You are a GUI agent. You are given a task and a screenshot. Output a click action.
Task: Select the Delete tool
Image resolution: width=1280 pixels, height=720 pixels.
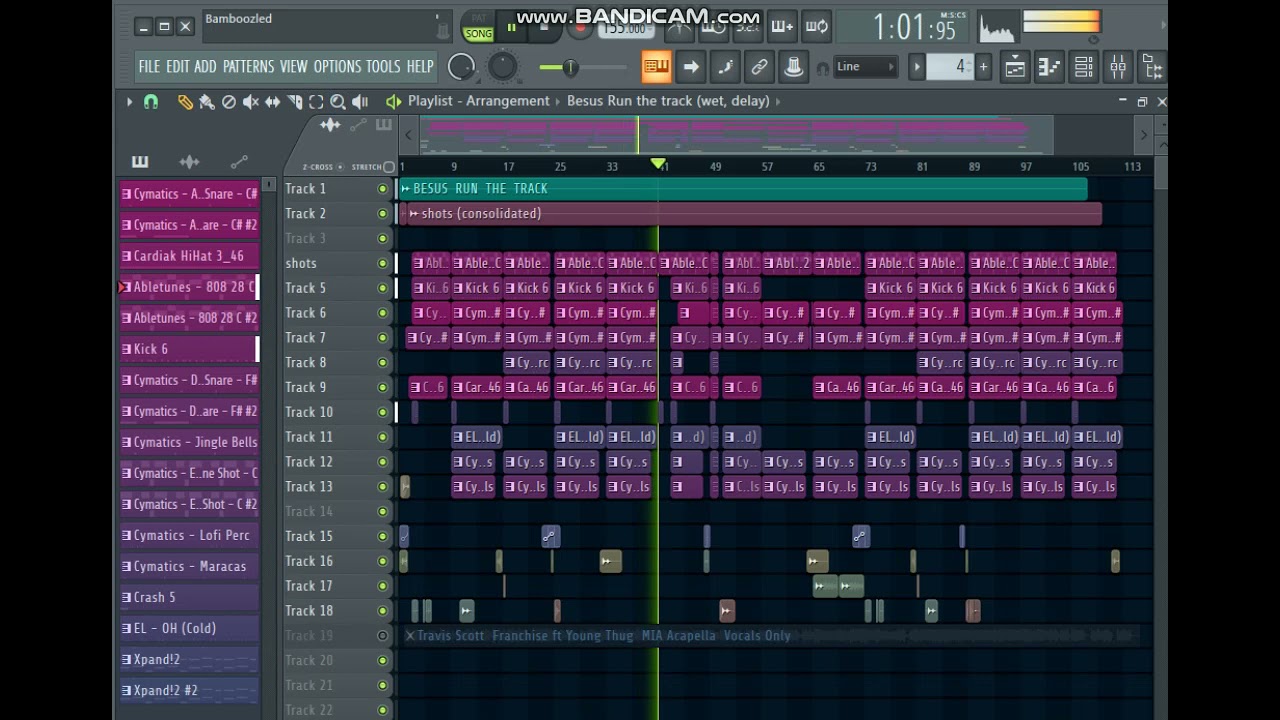click(x=229, y=101)
